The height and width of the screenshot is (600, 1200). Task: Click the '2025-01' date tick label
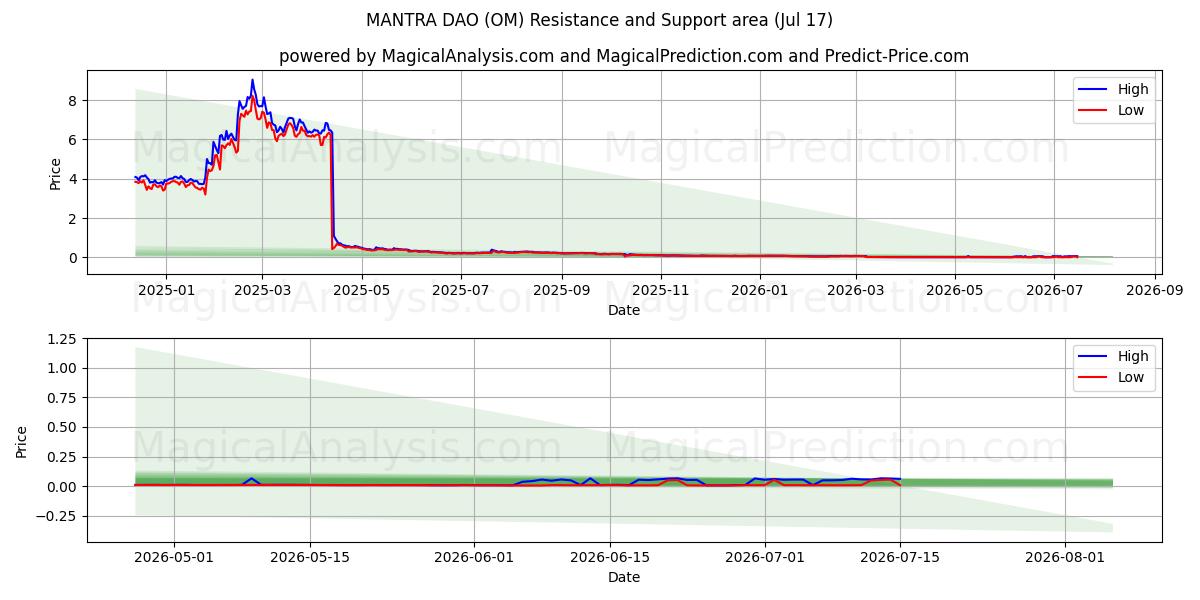(165, 290)
